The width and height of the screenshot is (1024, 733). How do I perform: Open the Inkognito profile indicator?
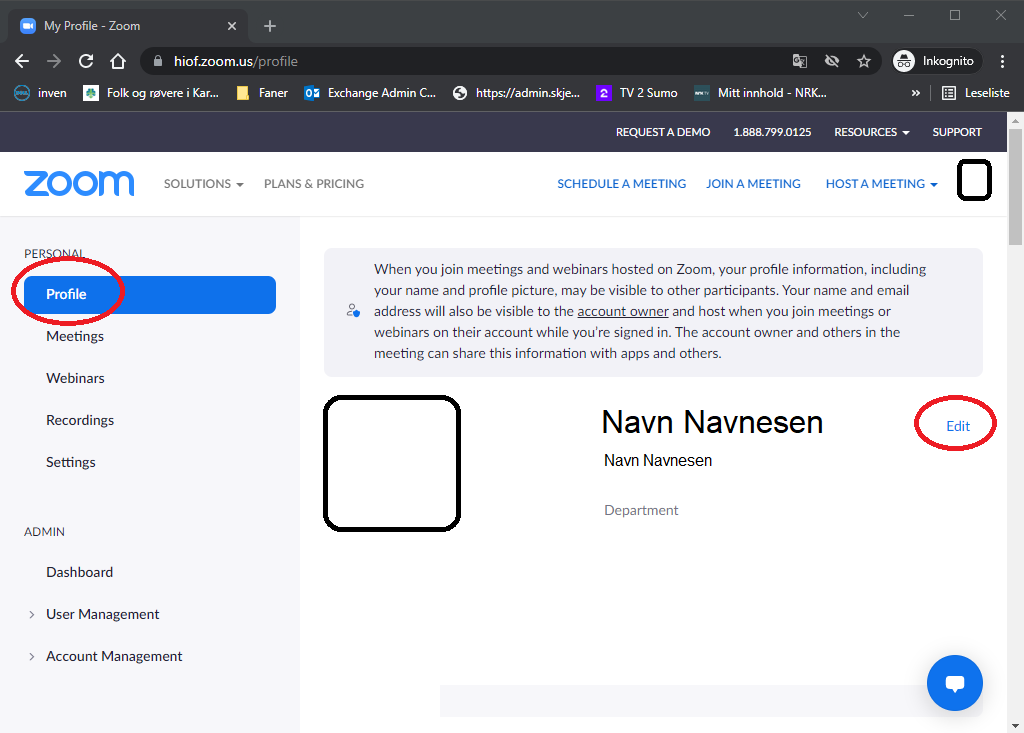[x=937, y=61]
